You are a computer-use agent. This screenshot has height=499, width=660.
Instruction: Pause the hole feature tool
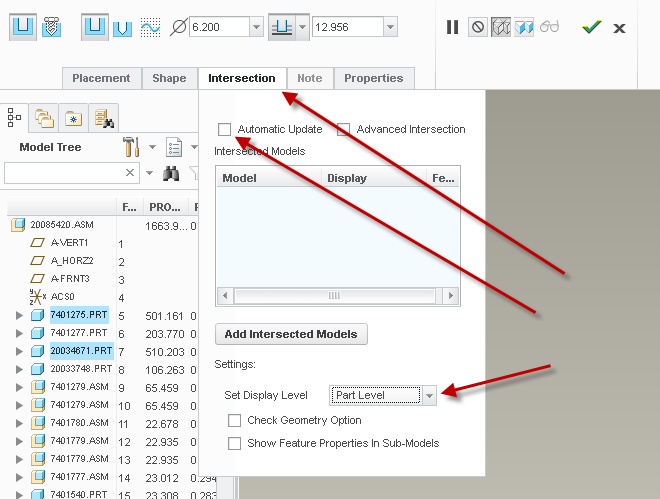click(452, 27)
